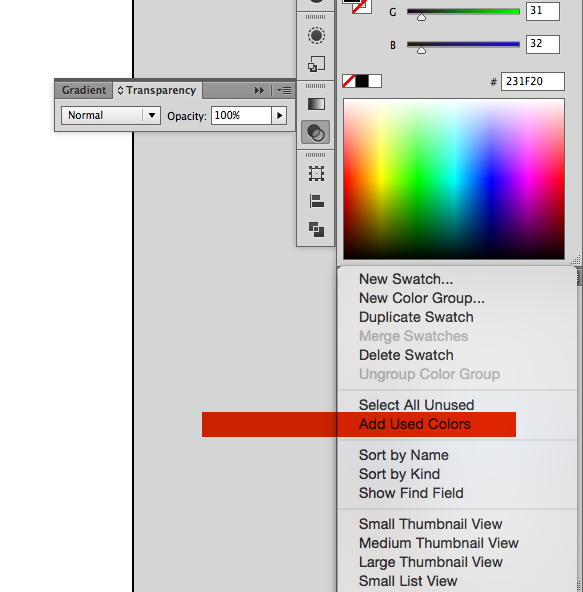Click the black swatch beside None
Viewport: 583px width, 592px height.
pyautogui.click(x=362, y=81)
